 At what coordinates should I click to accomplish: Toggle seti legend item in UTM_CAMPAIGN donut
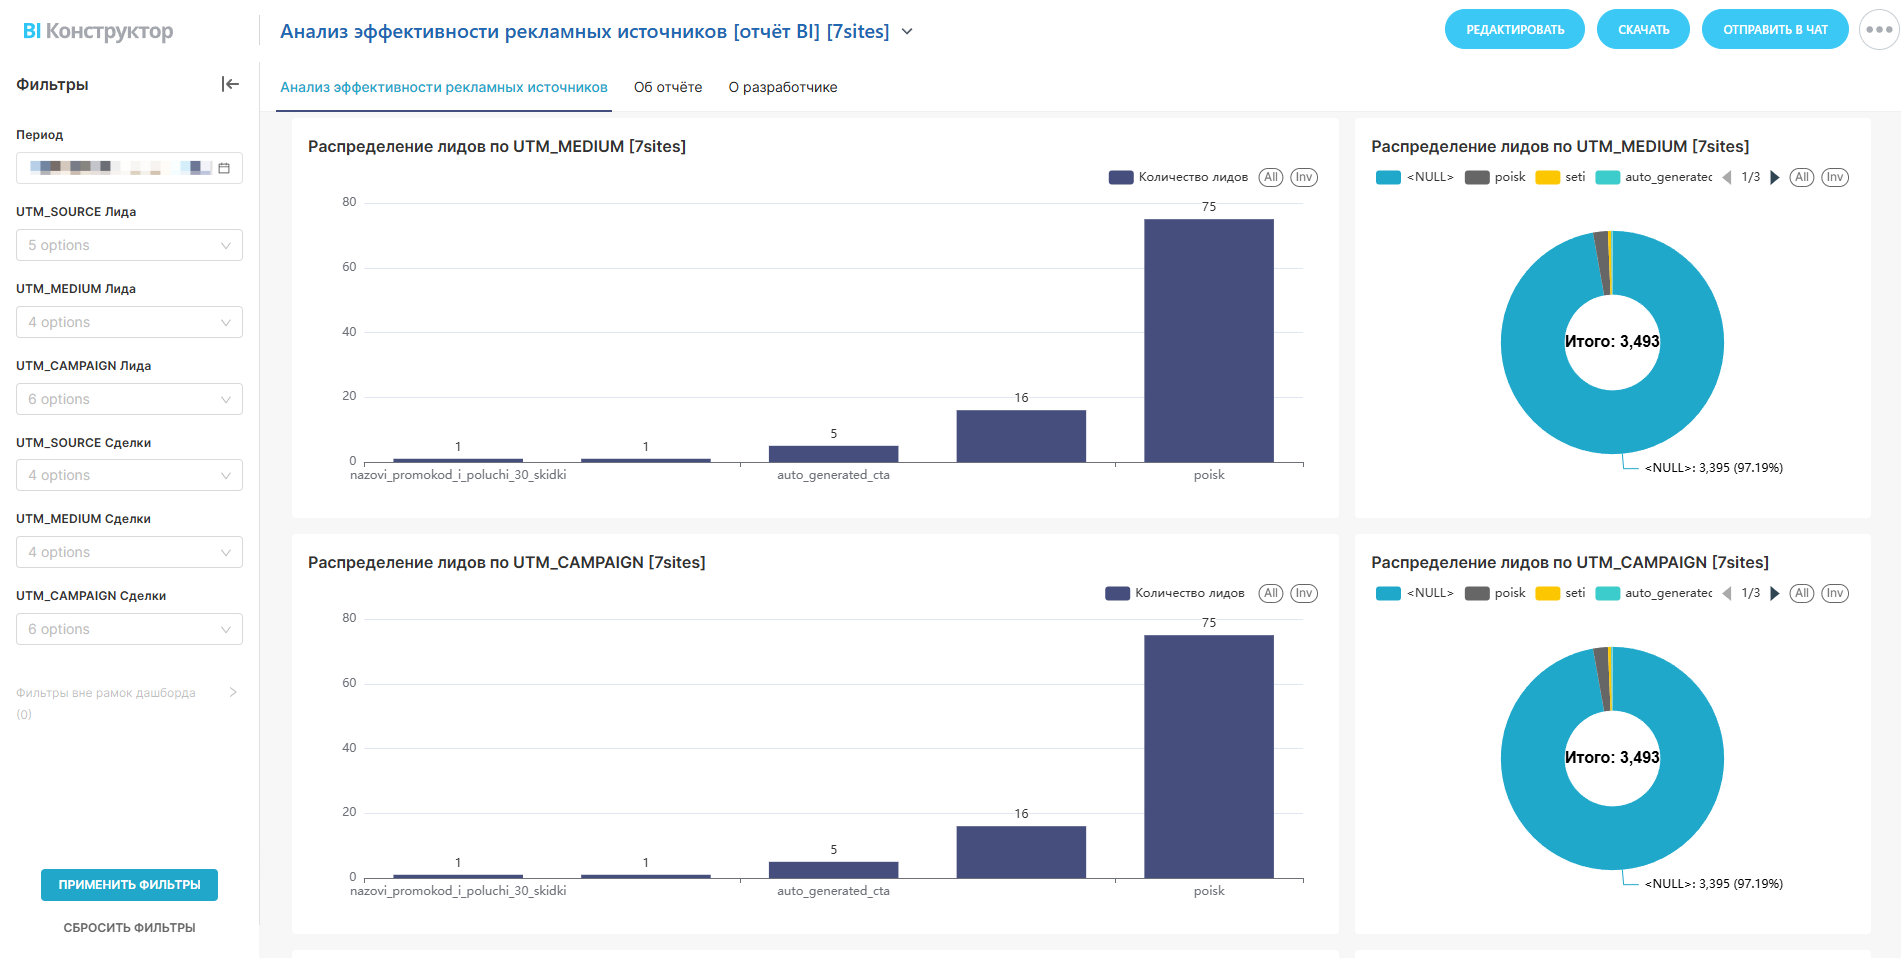tap(1561, 593)
